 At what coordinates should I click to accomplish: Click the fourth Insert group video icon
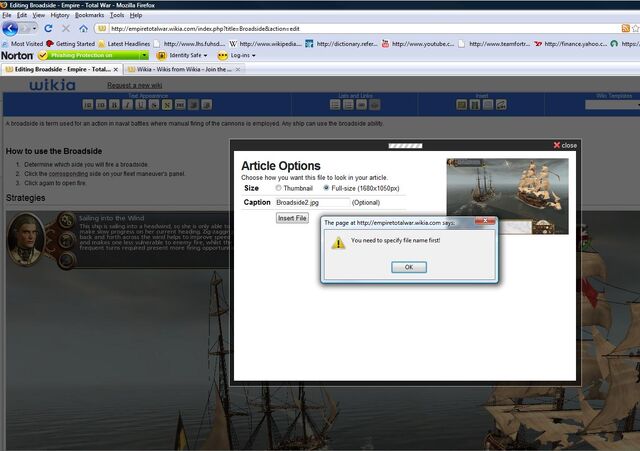501,105
